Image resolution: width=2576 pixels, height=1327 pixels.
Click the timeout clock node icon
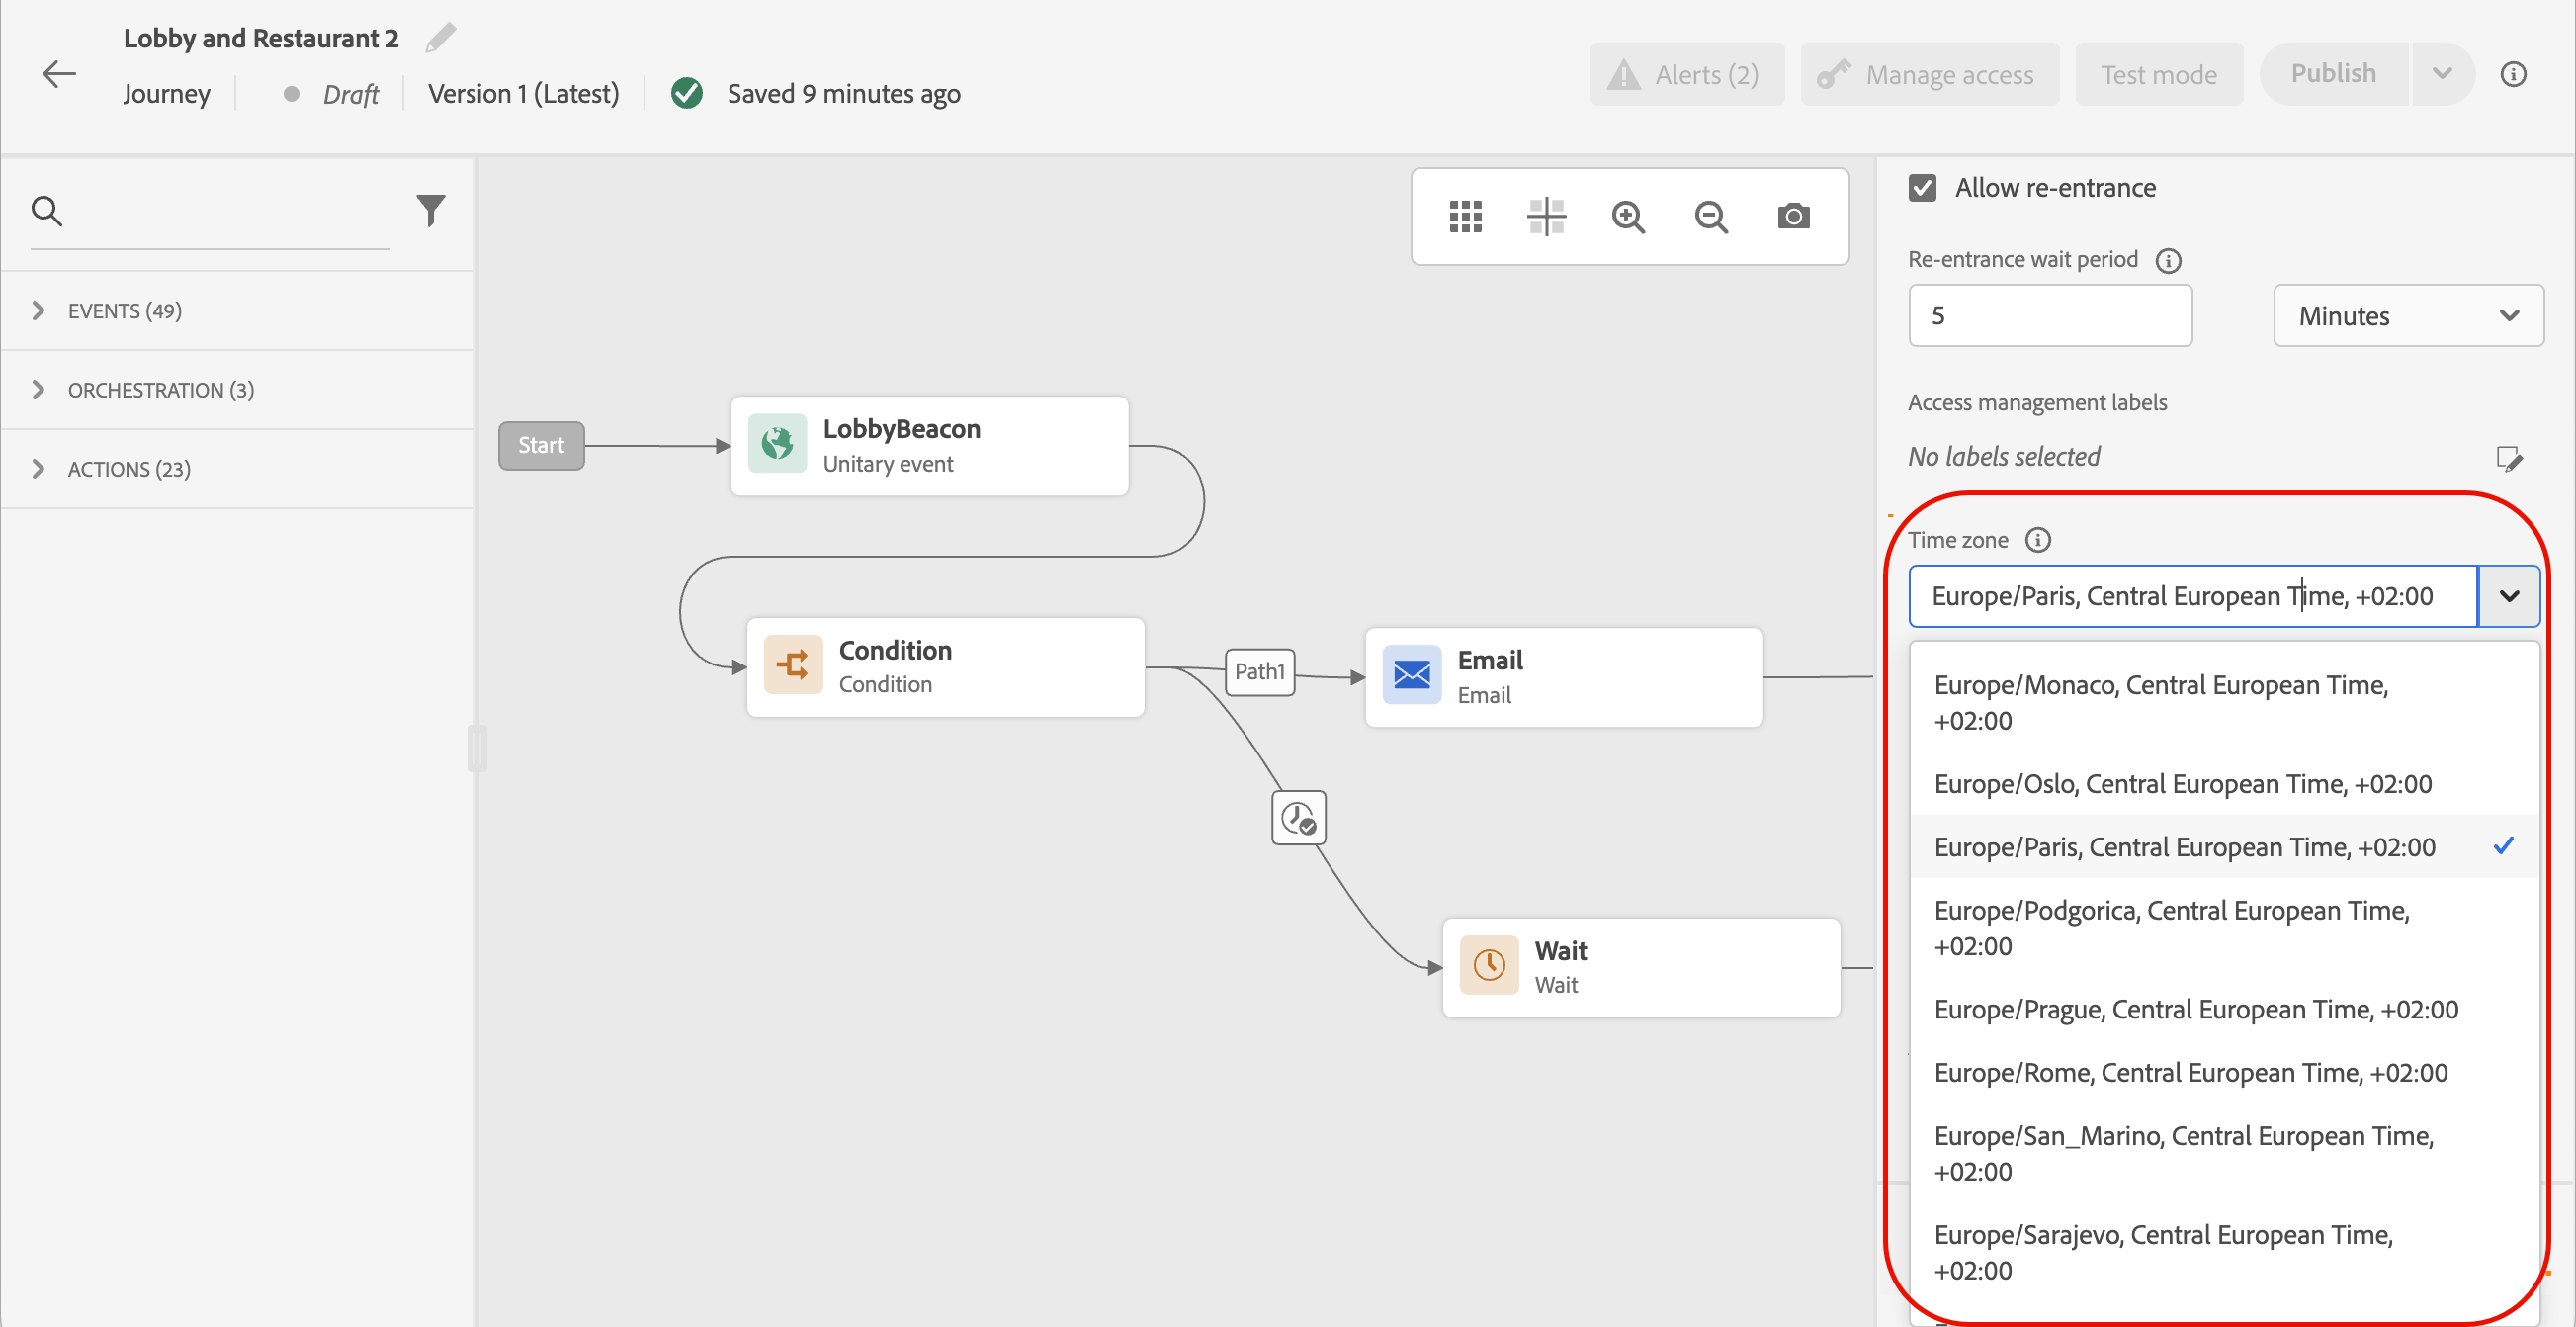coord(1298,819)
